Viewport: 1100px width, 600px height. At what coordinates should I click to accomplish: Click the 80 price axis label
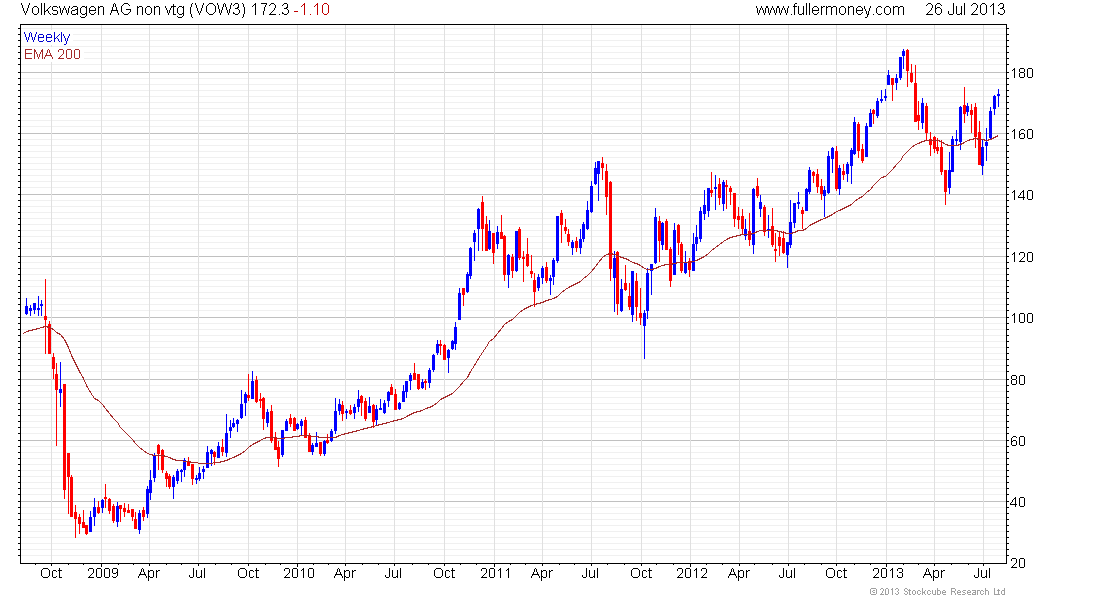pyautogui.click(x=1017, y=380)
